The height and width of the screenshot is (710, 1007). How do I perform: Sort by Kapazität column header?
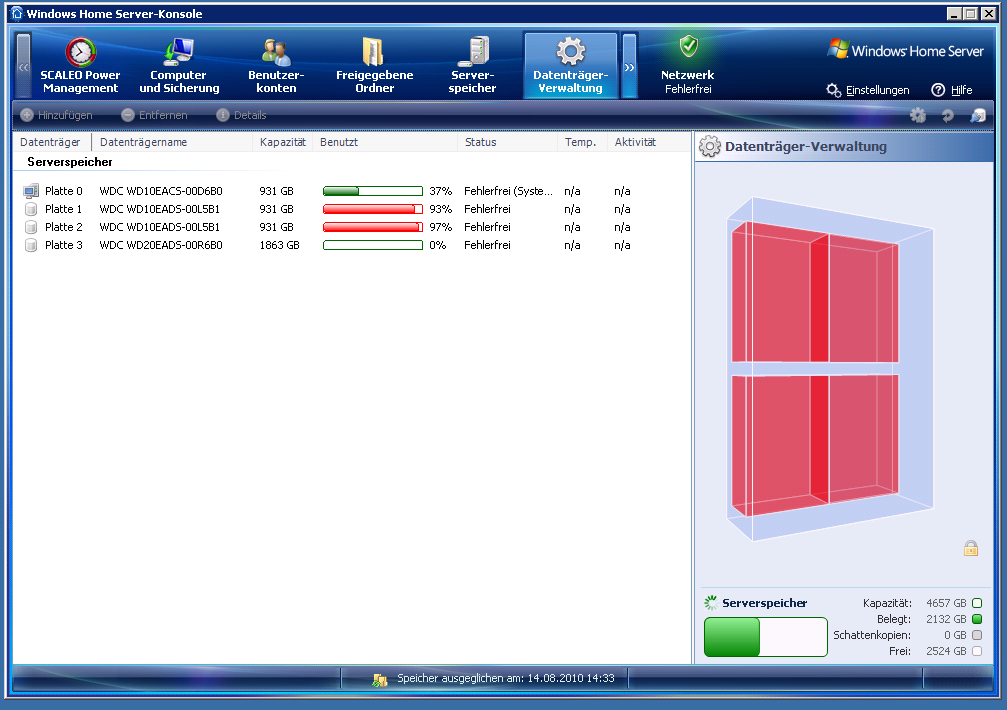click(x=283, y=142)
